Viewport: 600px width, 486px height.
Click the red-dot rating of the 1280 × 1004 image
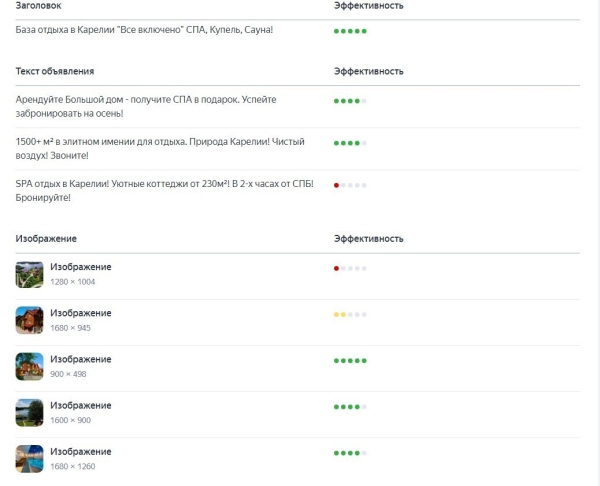350,268
